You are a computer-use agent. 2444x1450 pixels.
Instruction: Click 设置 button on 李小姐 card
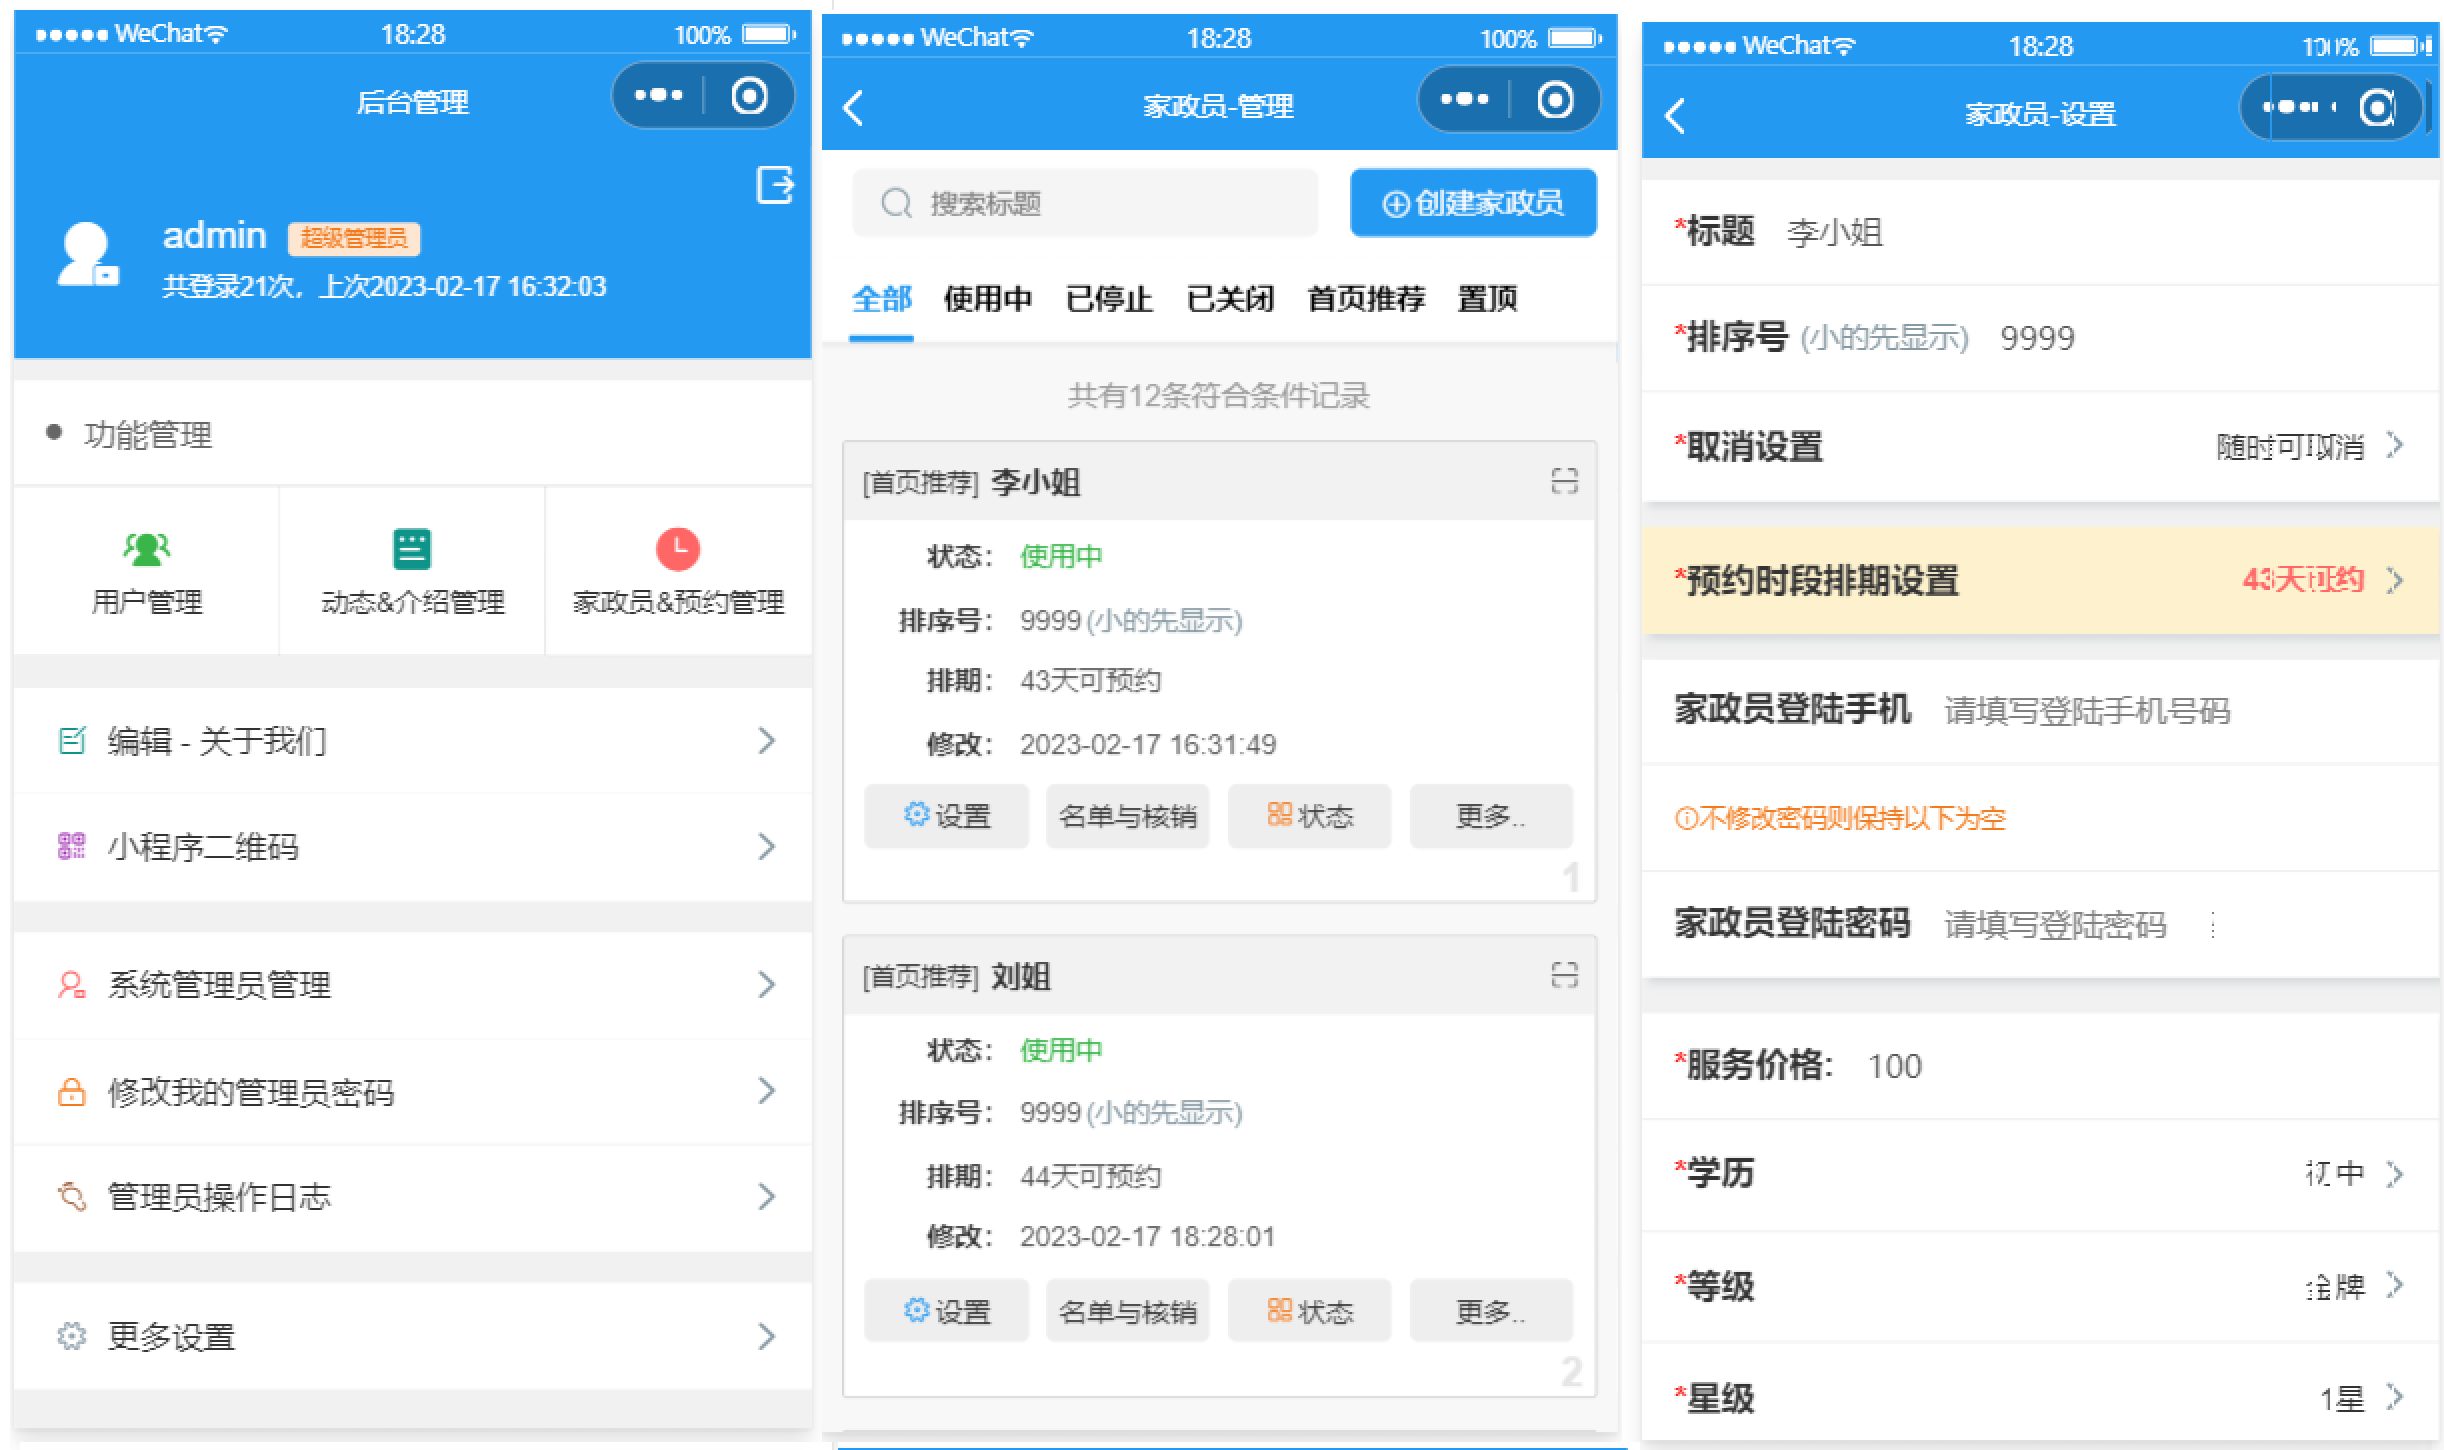[x=946, y=816]
